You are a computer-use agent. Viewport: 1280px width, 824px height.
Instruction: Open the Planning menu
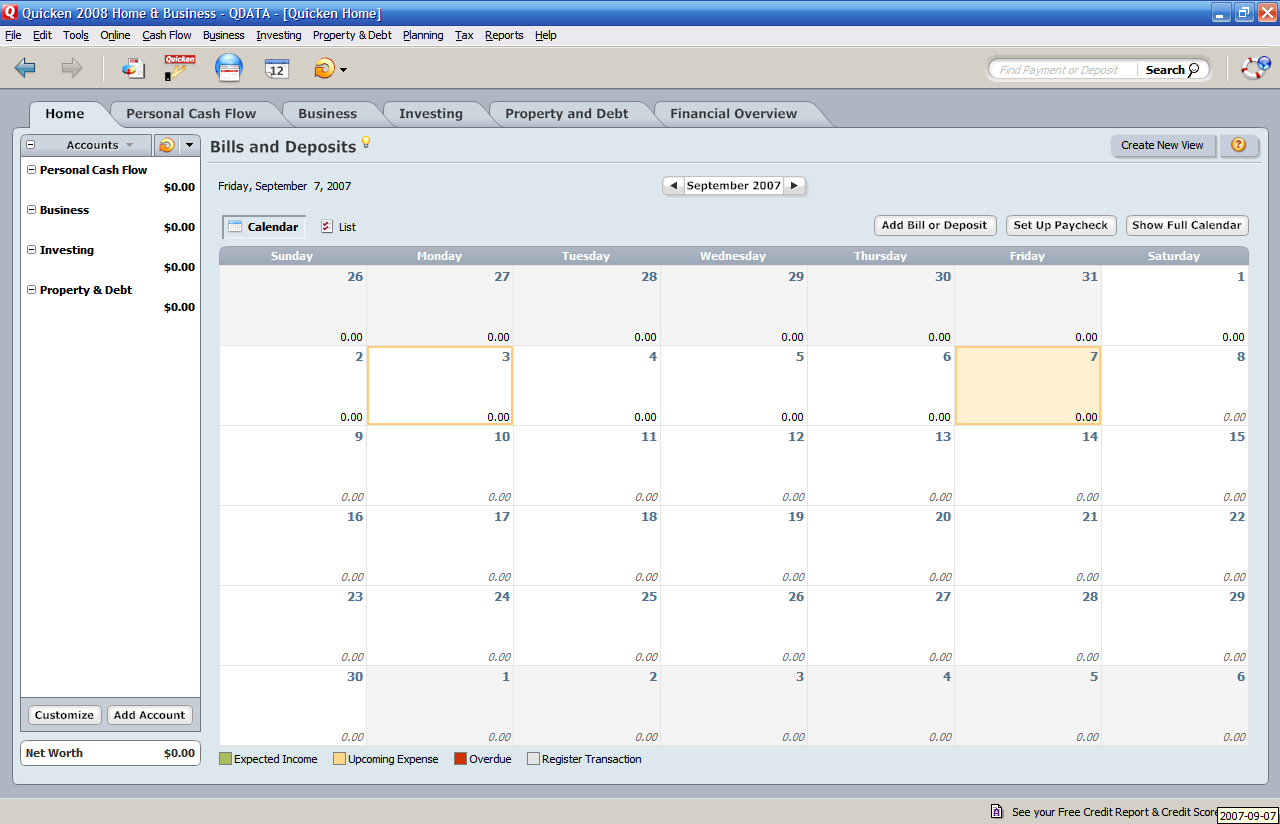click(x=423, y=35)
